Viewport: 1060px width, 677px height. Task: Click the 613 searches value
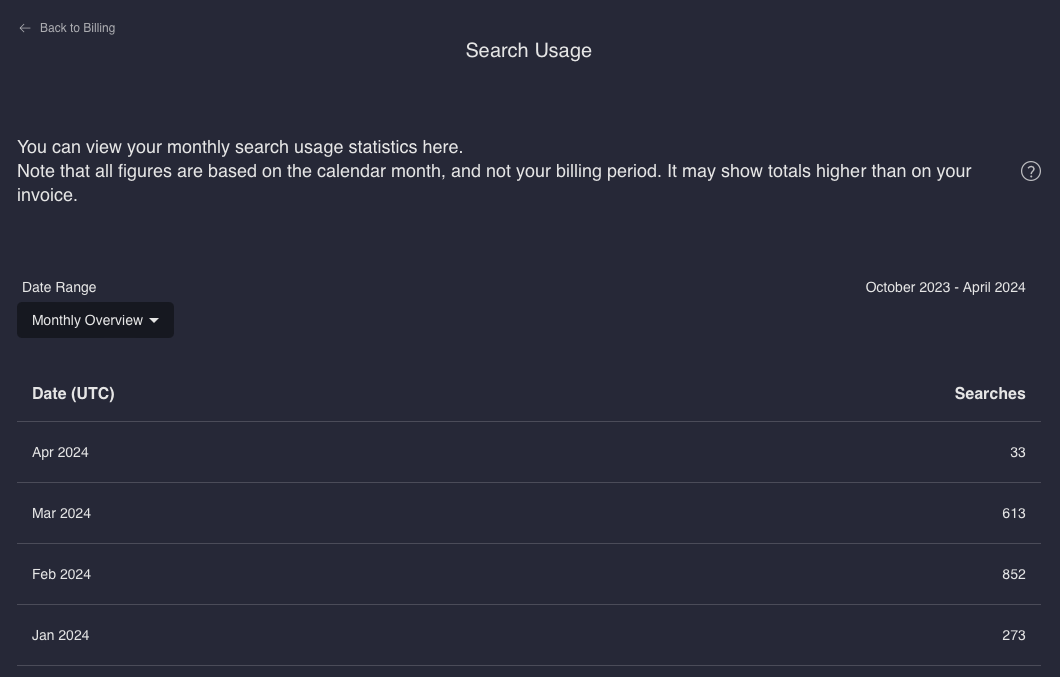(1013, 513)
